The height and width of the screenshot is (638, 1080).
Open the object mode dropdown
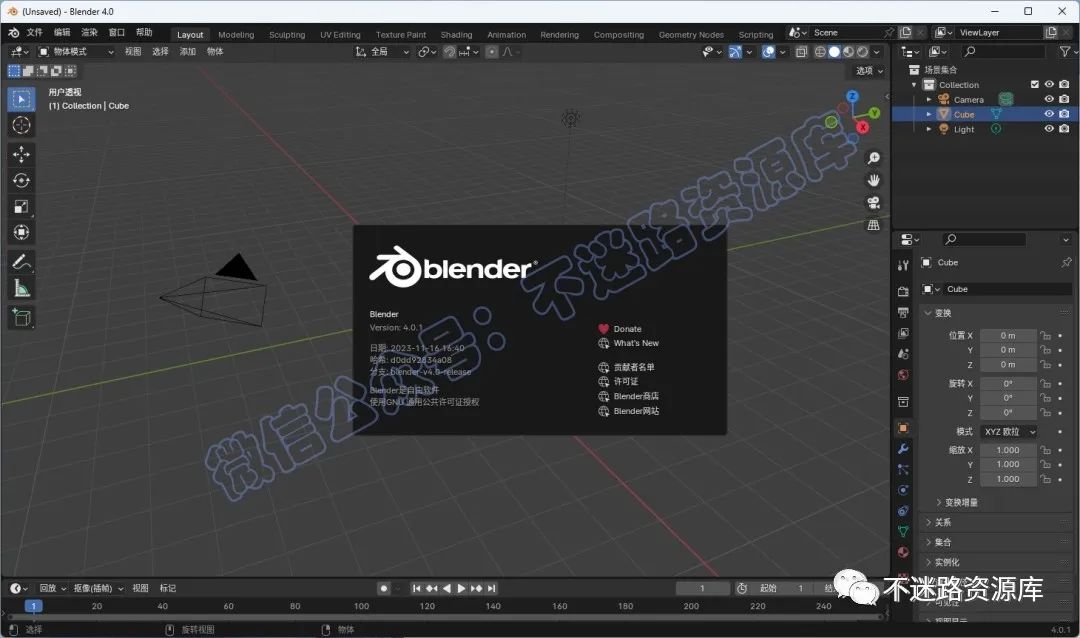coord(76,52)
